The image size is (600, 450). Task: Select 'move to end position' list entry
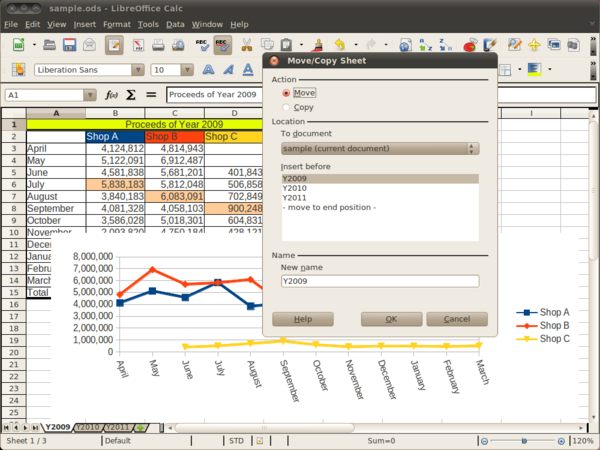tap(330, 207)
